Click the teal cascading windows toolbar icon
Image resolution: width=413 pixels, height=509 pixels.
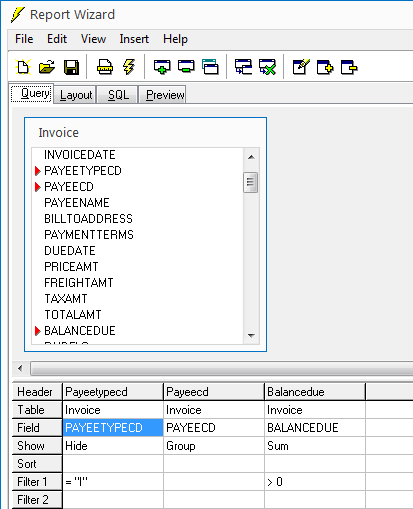tap(210, 67)
